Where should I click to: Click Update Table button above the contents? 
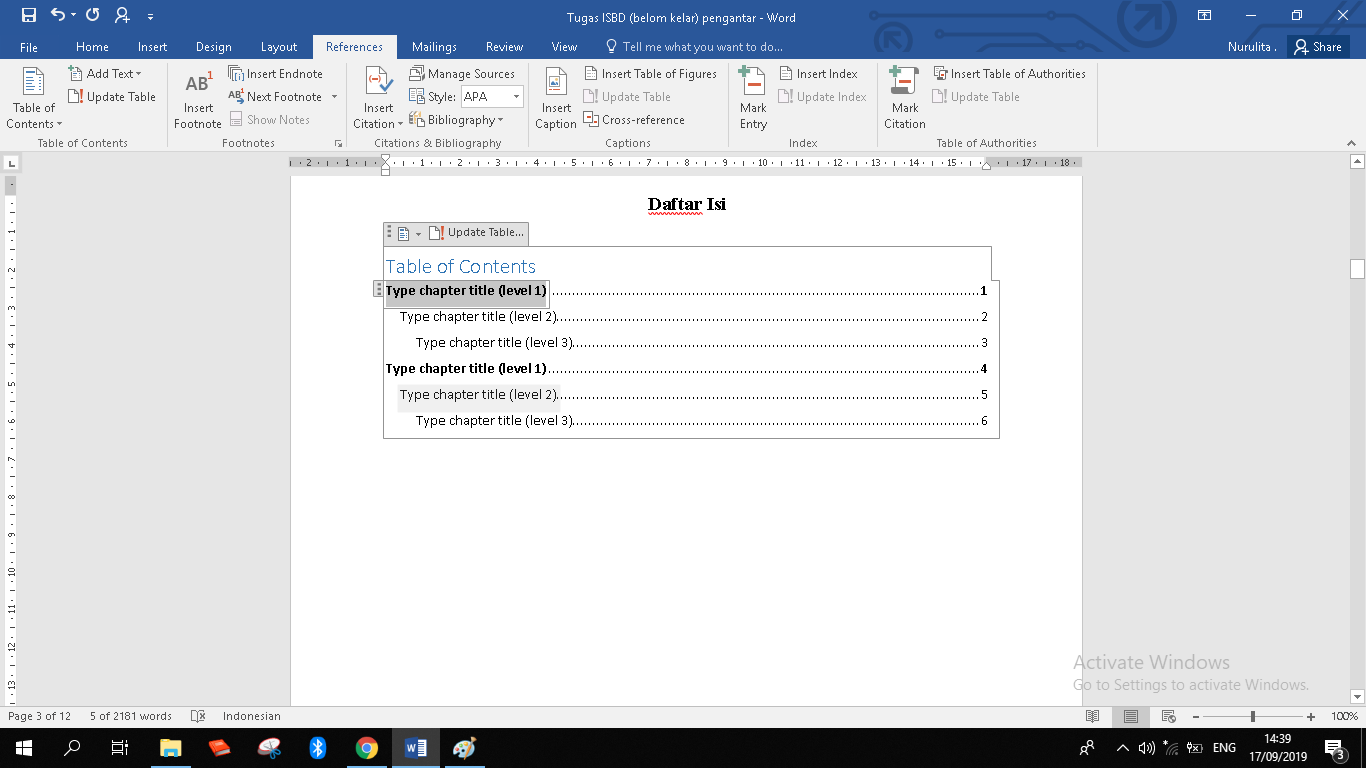coord(476,233)
